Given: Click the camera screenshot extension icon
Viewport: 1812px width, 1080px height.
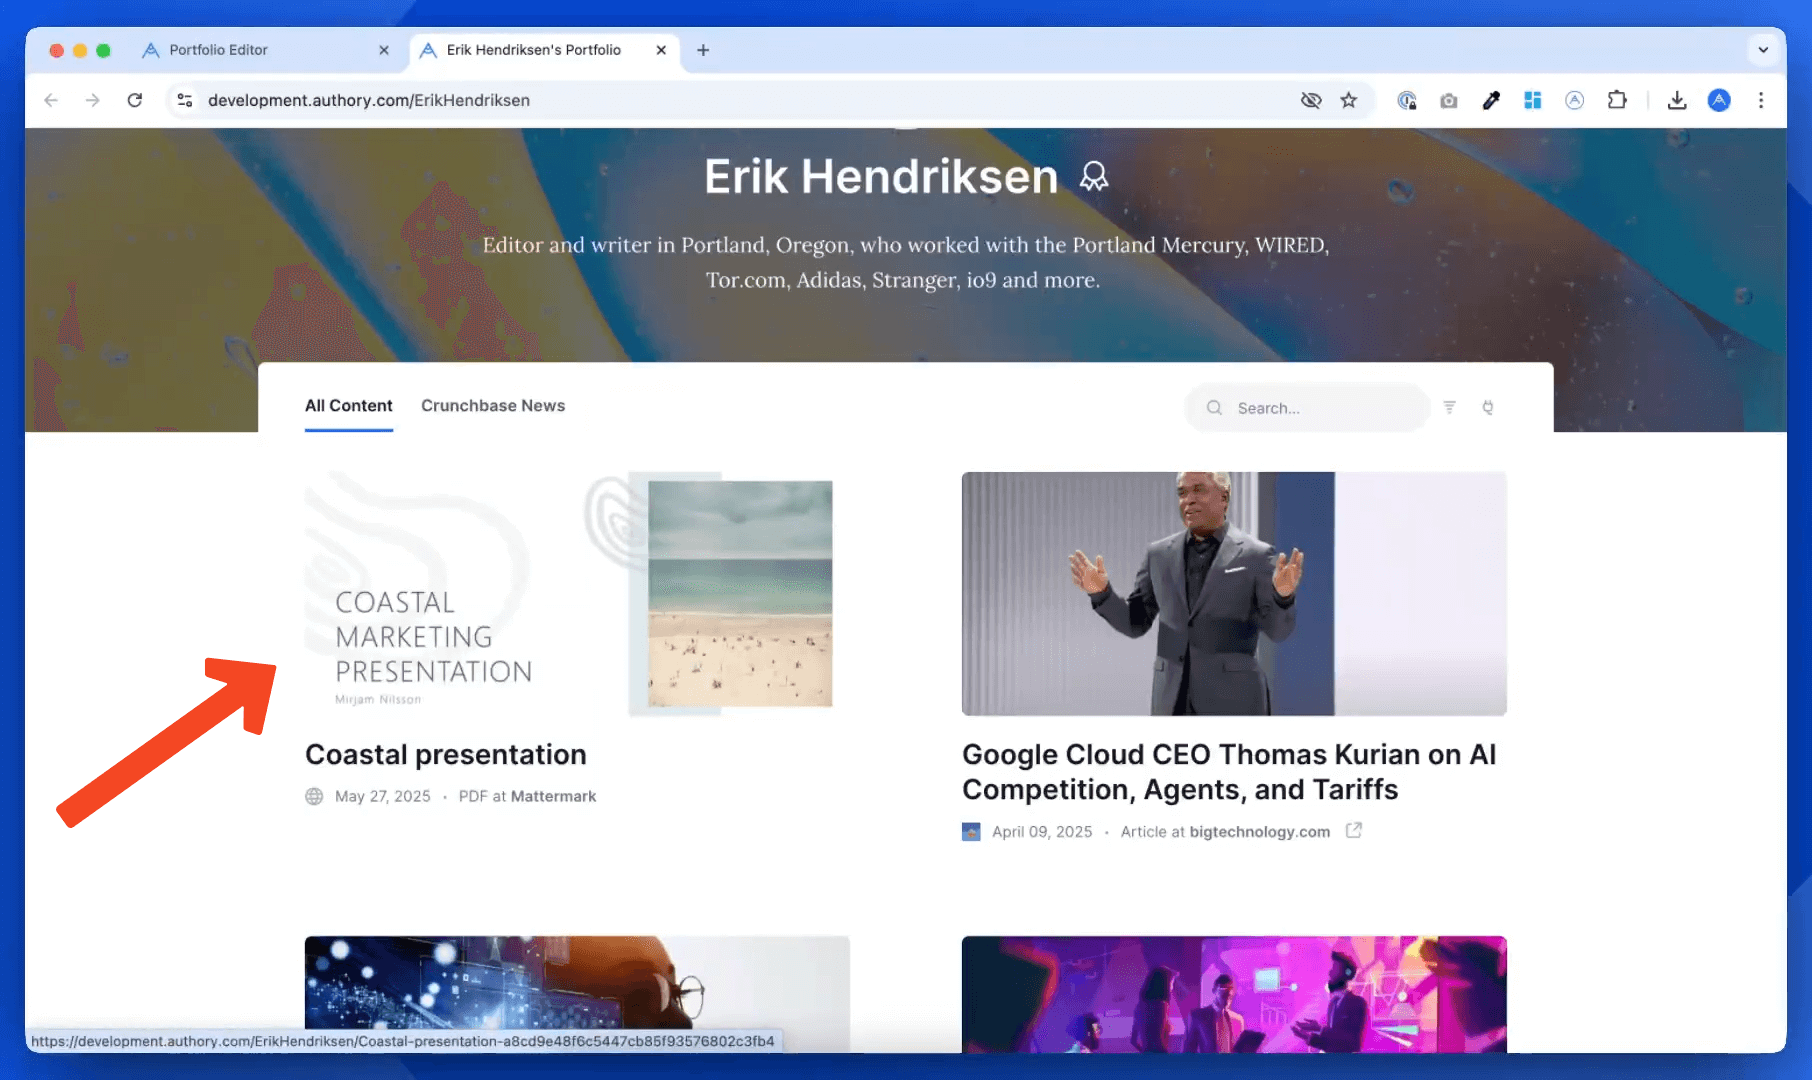Looking at the screenshot, I should (1448, 100).
